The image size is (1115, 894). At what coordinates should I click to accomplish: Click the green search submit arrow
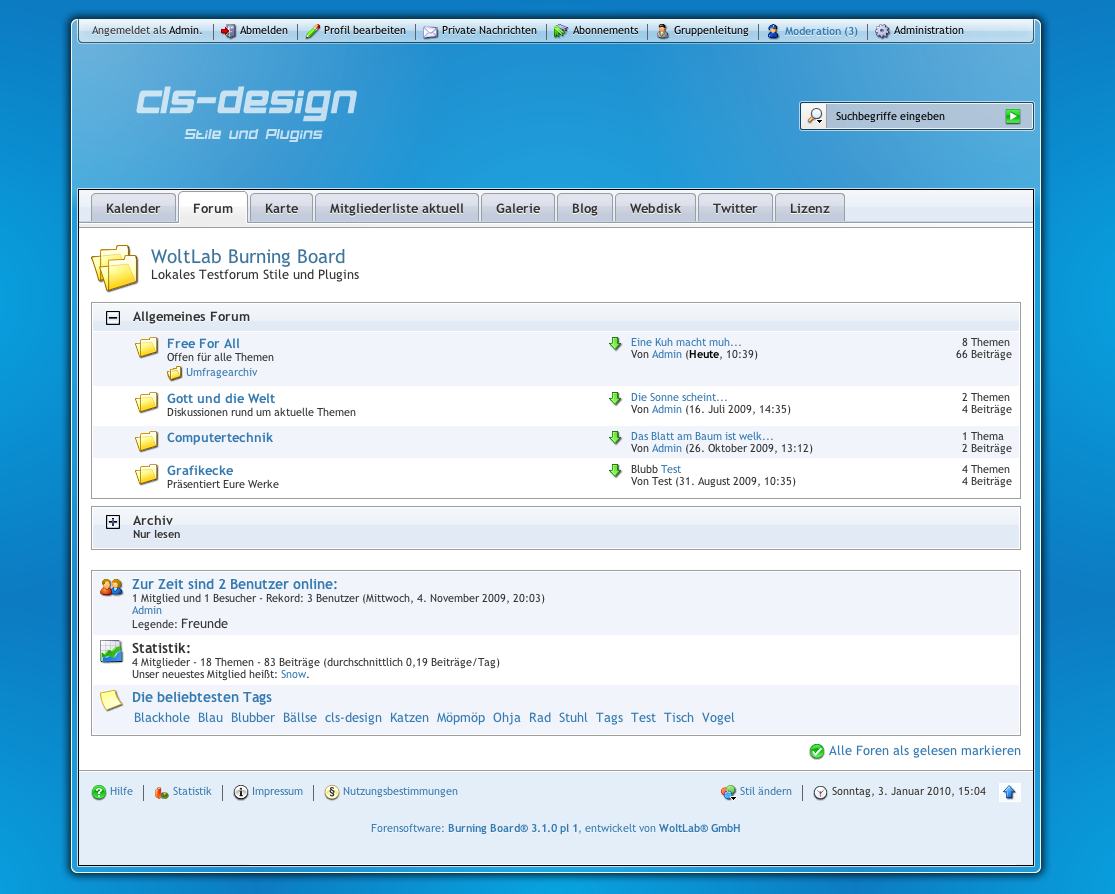(x=1012, y=117)
